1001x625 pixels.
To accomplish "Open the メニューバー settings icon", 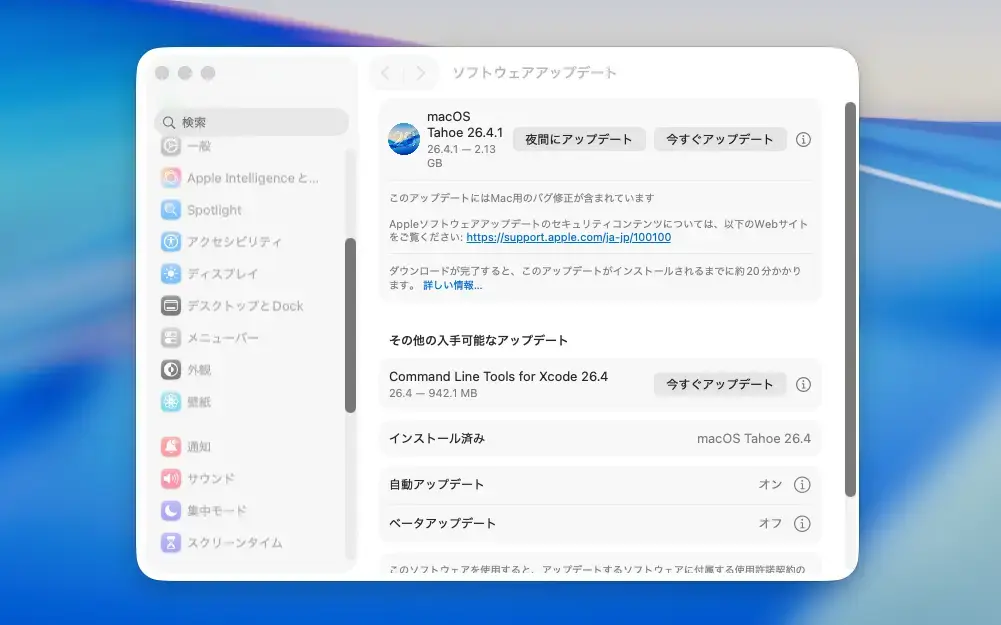I will click(170, 337).
